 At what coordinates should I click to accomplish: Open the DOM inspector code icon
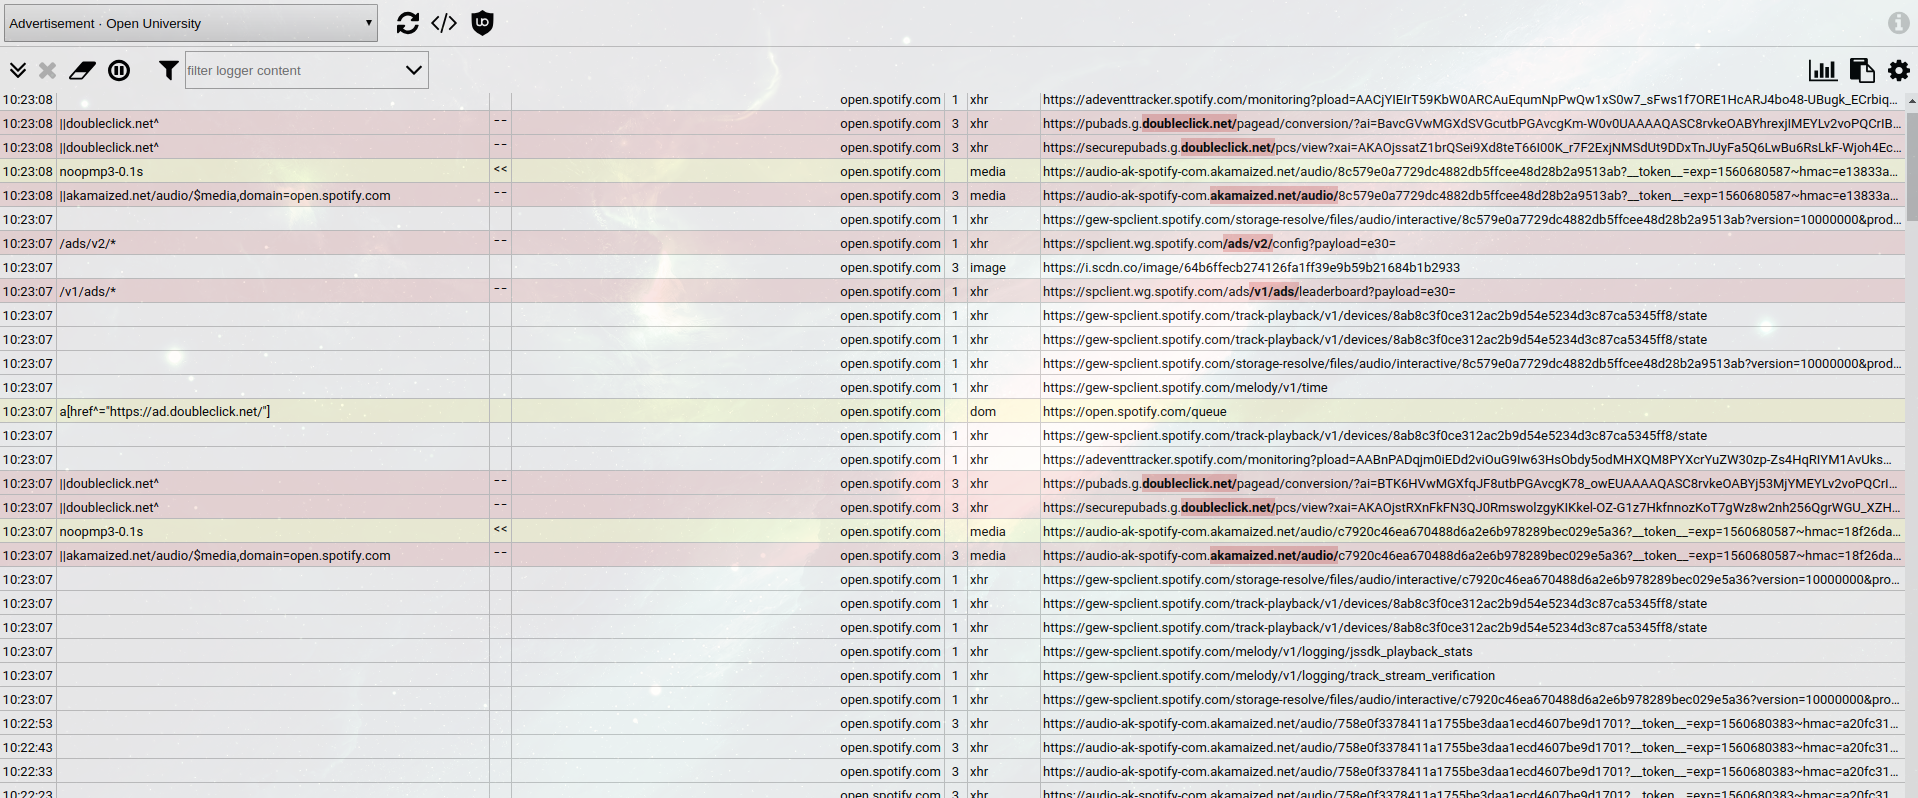[x=444, y=23]
